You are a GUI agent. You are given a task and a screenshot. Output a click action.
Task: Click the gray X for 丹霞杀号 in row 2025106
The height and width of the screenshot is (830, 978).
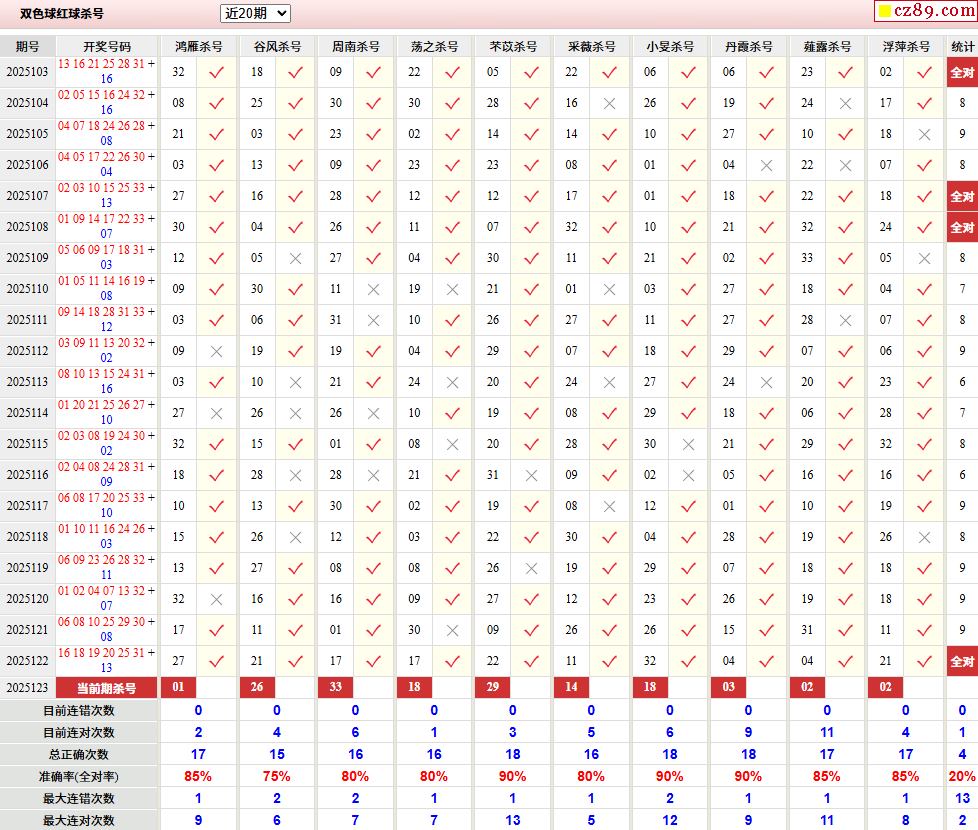coord(766,165)
